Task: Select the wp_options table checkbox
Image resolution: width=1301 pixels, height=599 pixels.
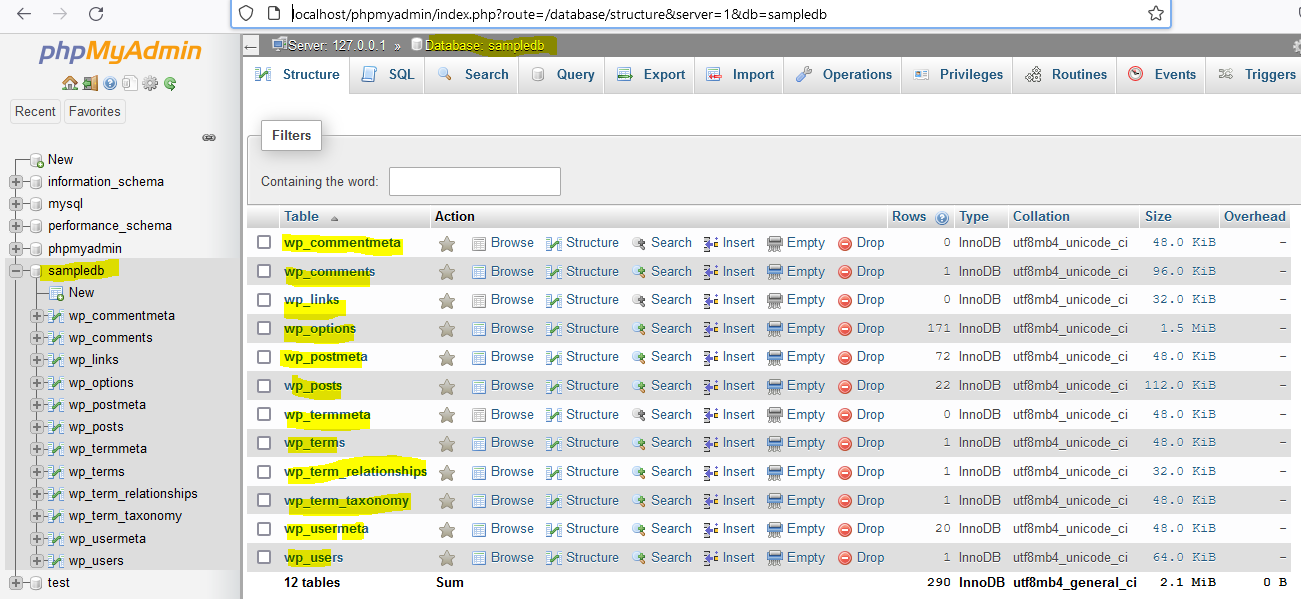Action: click(264, 328)
